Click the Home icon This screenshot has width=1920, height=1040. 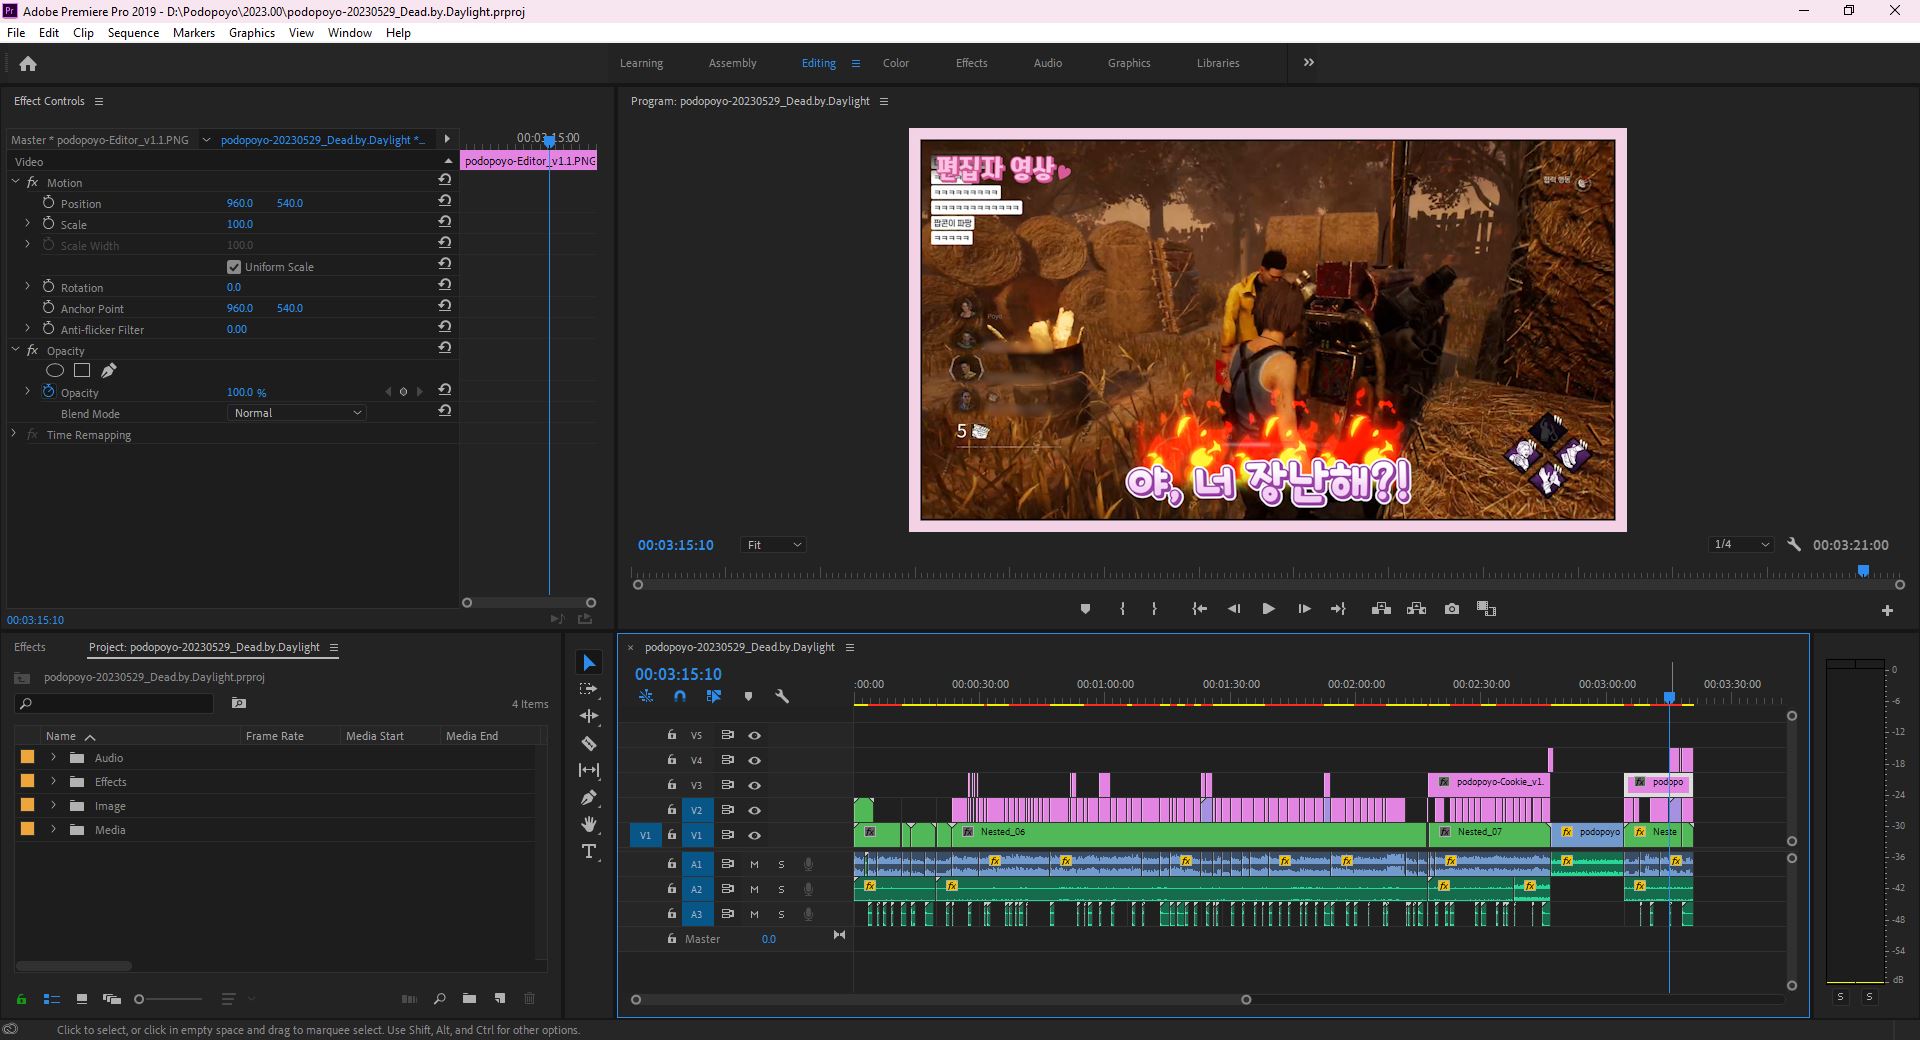coord(28,63)
